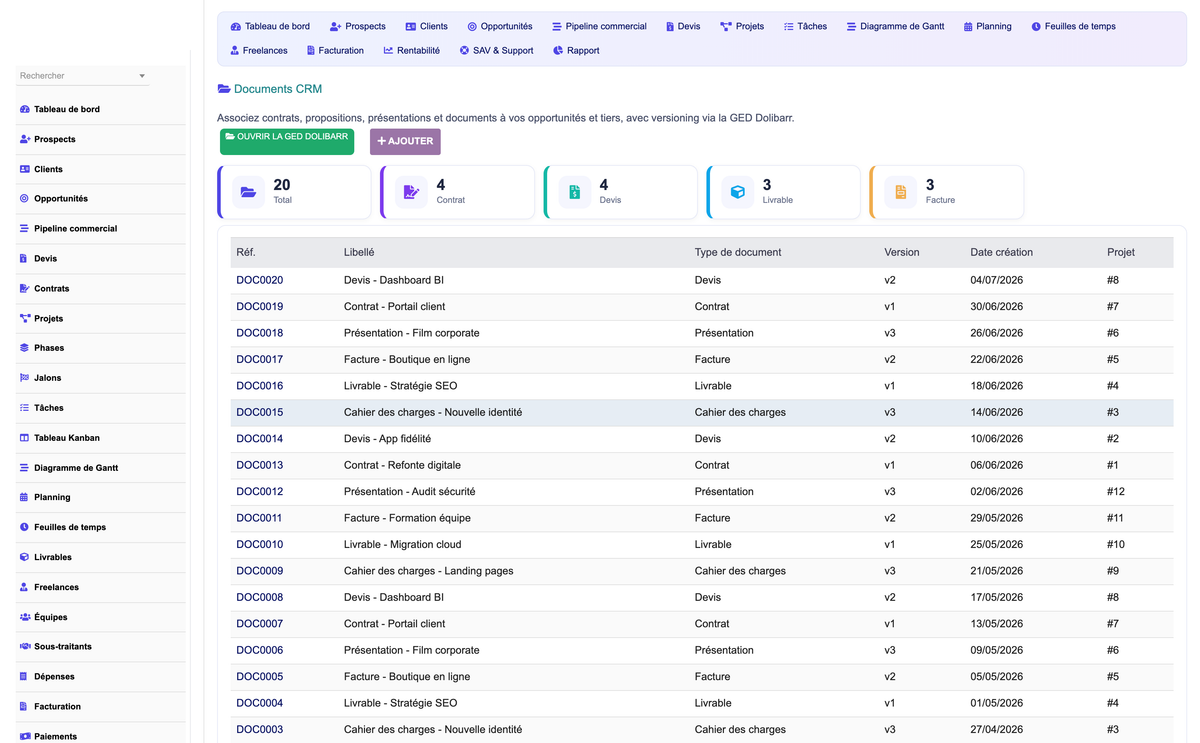
Task: Click the Rapport pie chart icon
Action: coord(558,50)
